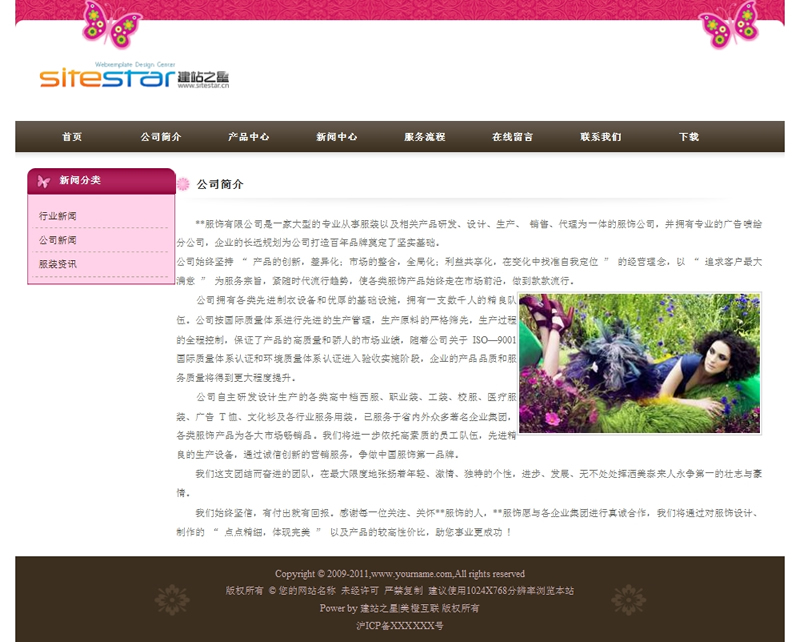Select 新闻中心 in the navigation bar
The height and width of the screenshot is (642, 800).
[x=336, y=137]
